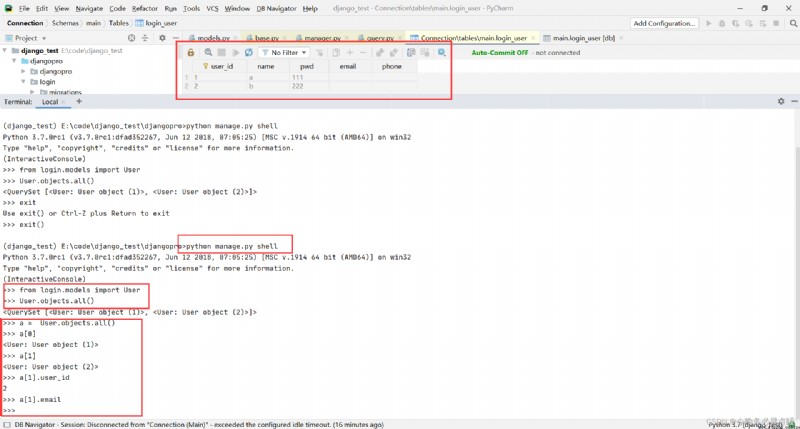Click the export data icon in table toolbar

click(x=380, y=53)
